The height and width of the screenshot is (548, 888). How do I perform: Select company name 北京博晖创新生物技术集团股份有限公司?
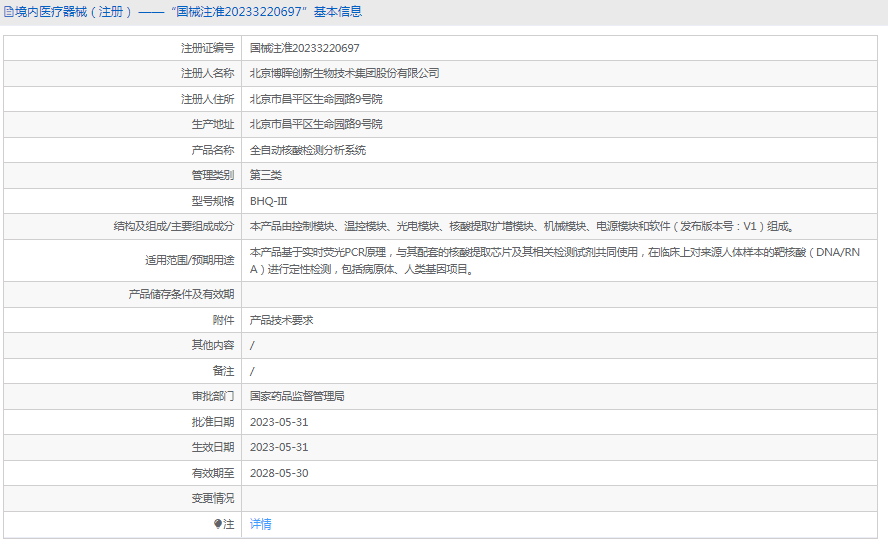coord(344,74)
